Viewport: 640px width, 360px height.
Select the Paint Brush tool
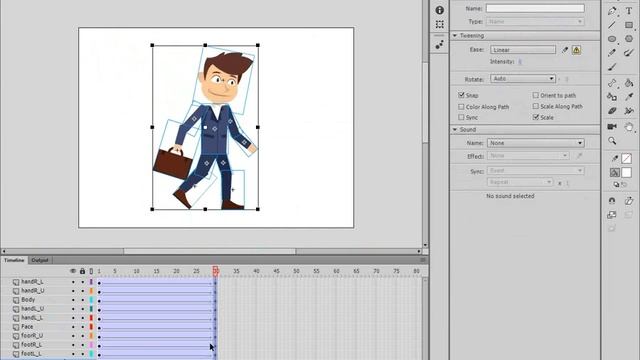coord(629,53)
